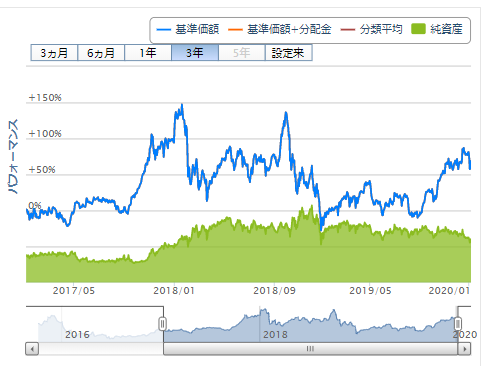Click the scrollbar right arrow
The width and height of the screenshot is (485, 366).
click(x=464, y=349)
